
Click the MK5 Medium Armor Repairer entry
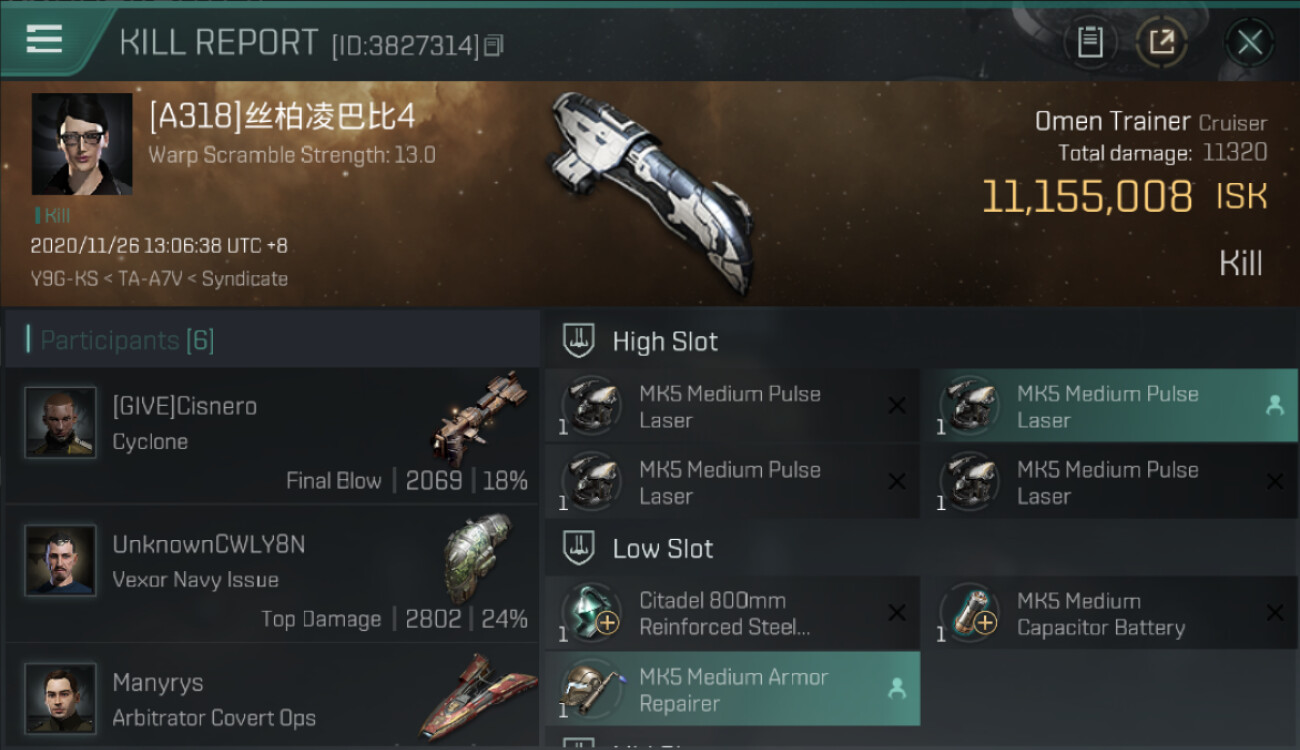(x=732, y=689)
